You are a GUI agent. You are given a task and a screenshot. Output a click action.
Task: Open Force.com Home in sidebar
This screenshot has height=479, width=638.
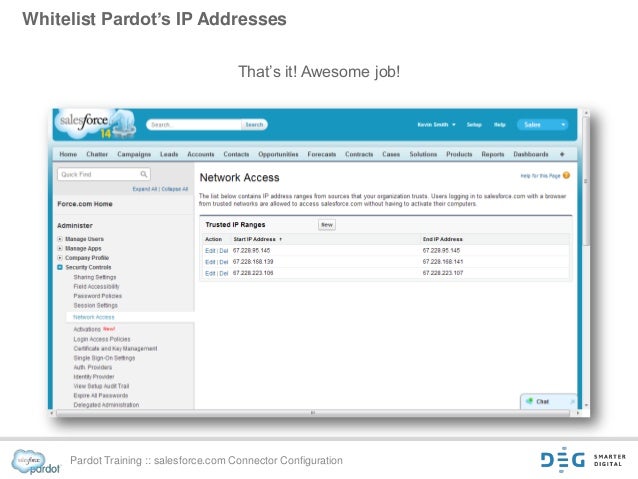coord(85,204)
